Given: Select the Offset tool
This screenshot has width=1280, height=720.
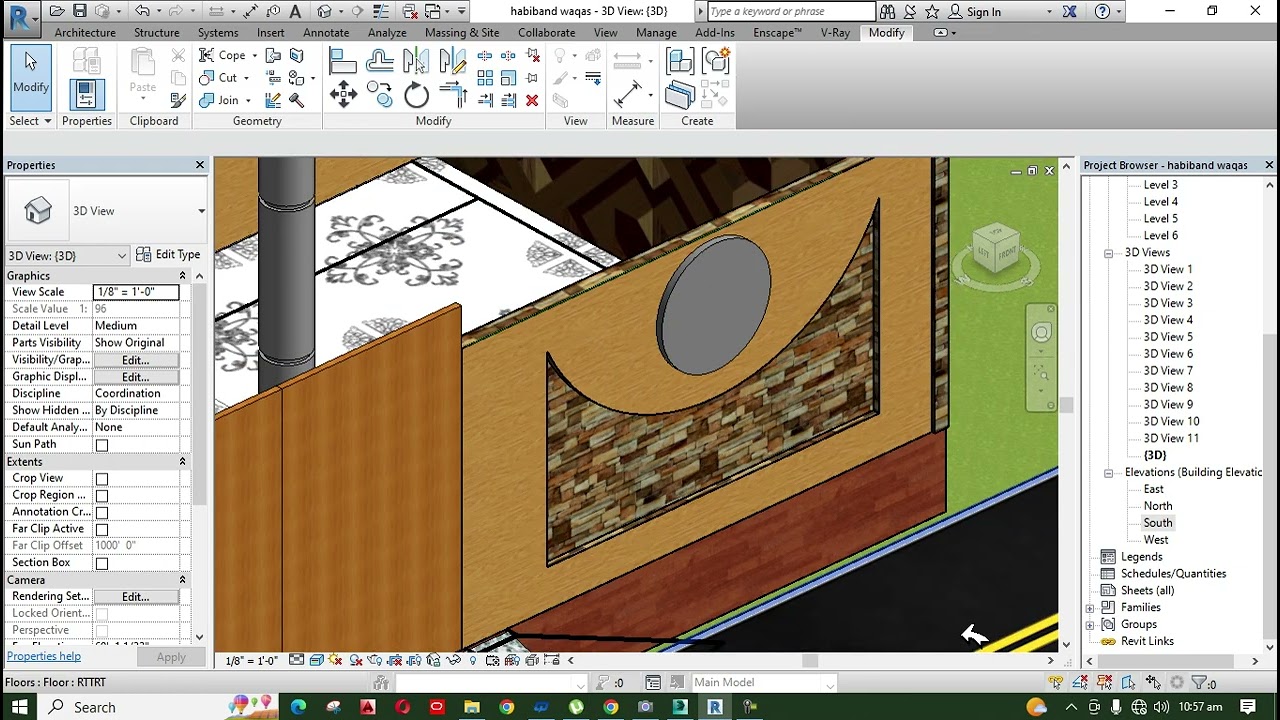Looking at the screenshot, I should click(380, 62).
